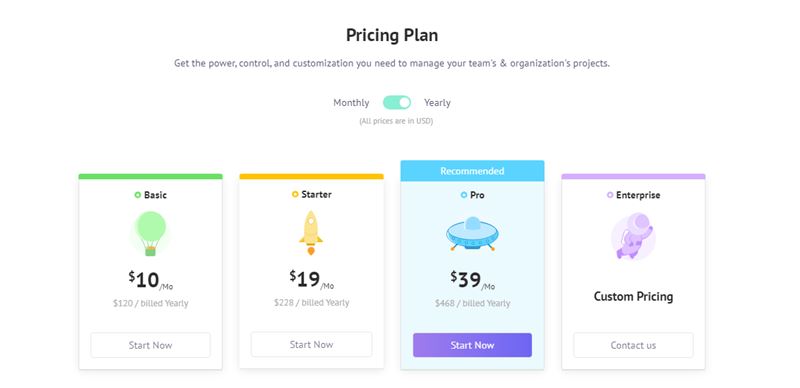Click Contact us on Enterprise plan

[633, 345]
